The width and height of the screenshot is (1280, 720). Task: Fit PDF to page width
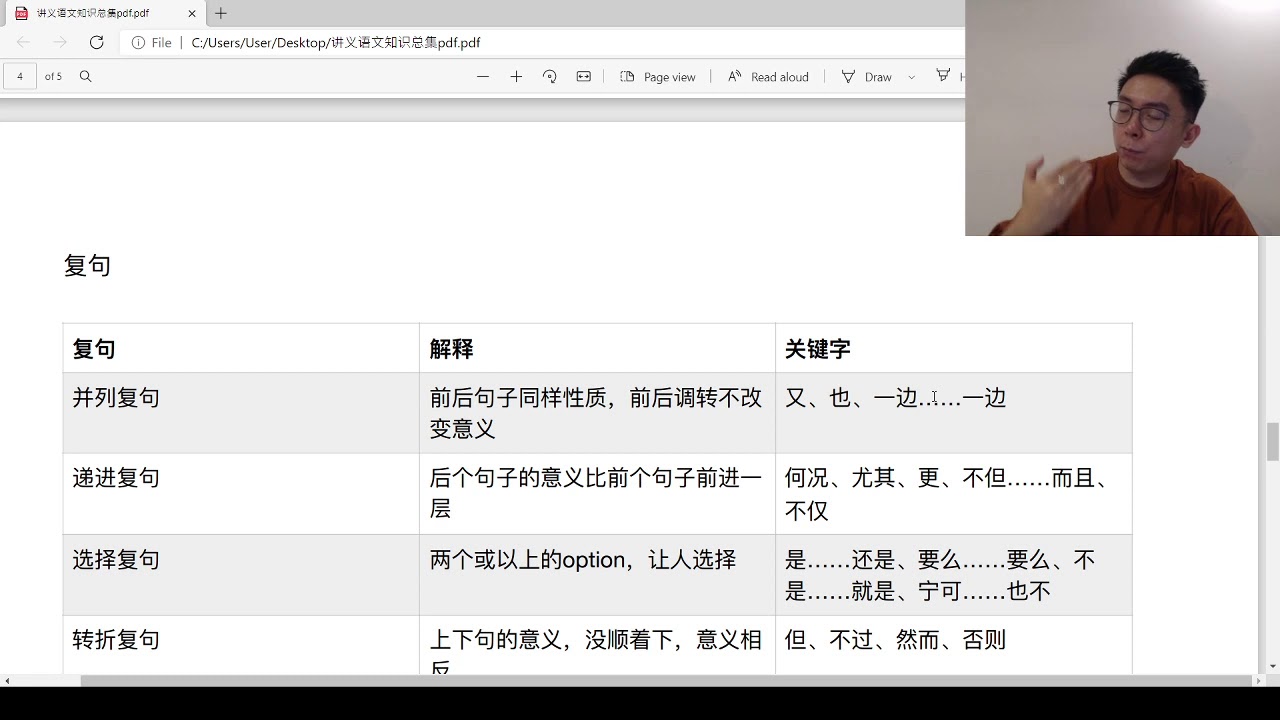click(584, 76)
